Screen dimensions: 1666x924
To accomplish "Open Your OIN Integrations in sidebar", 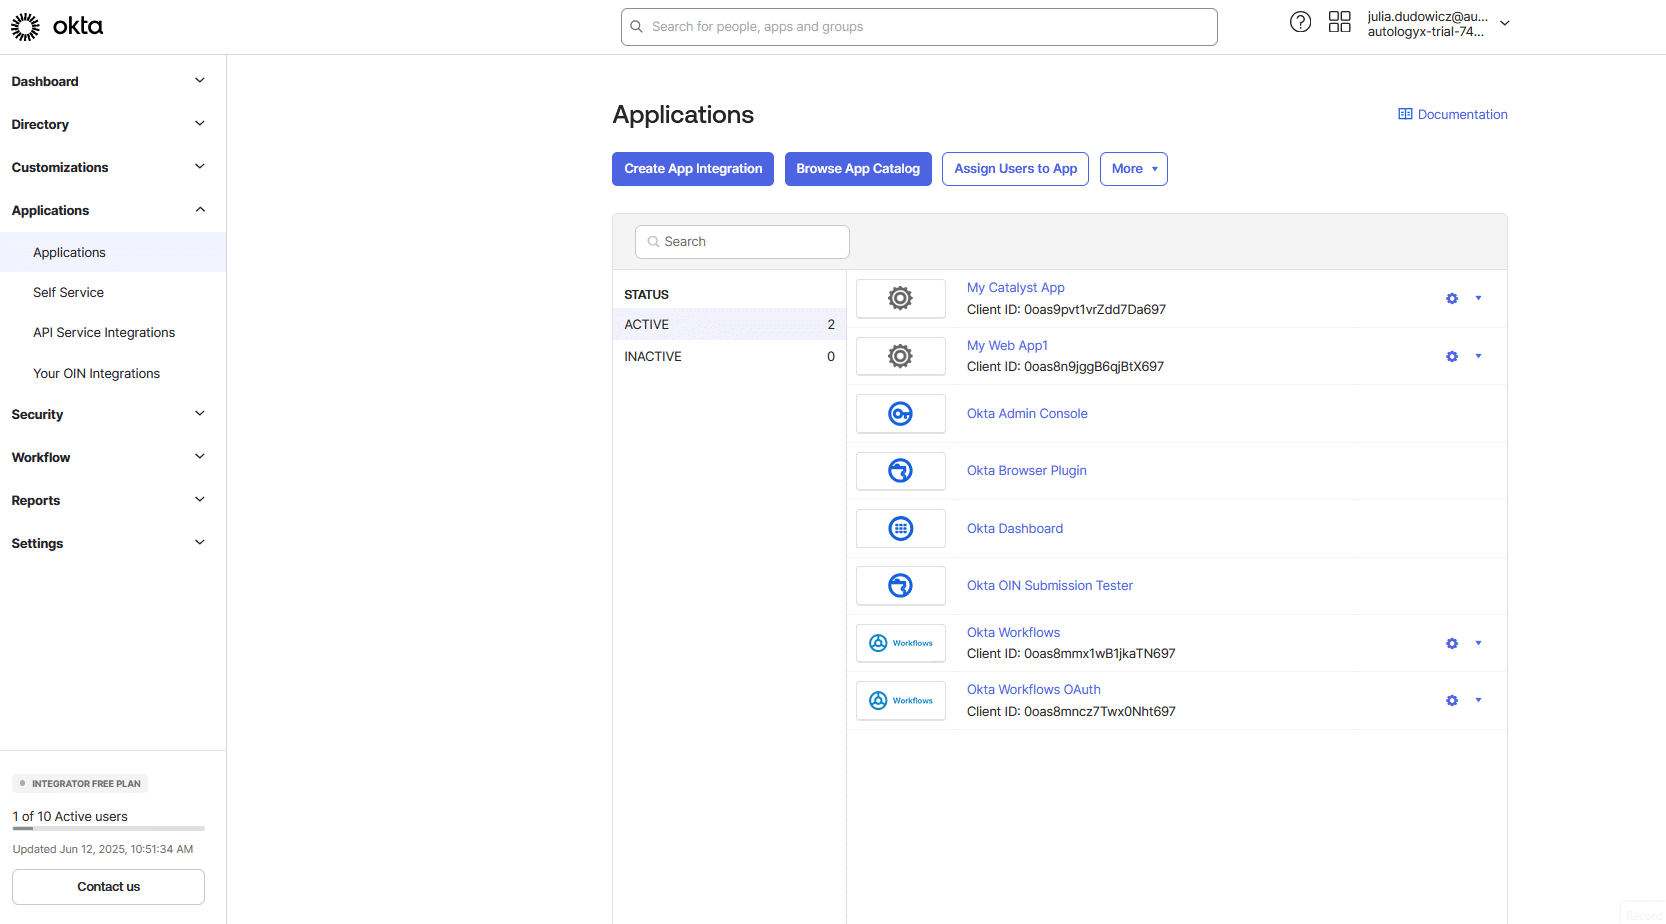I will click(x=113, y=373).
